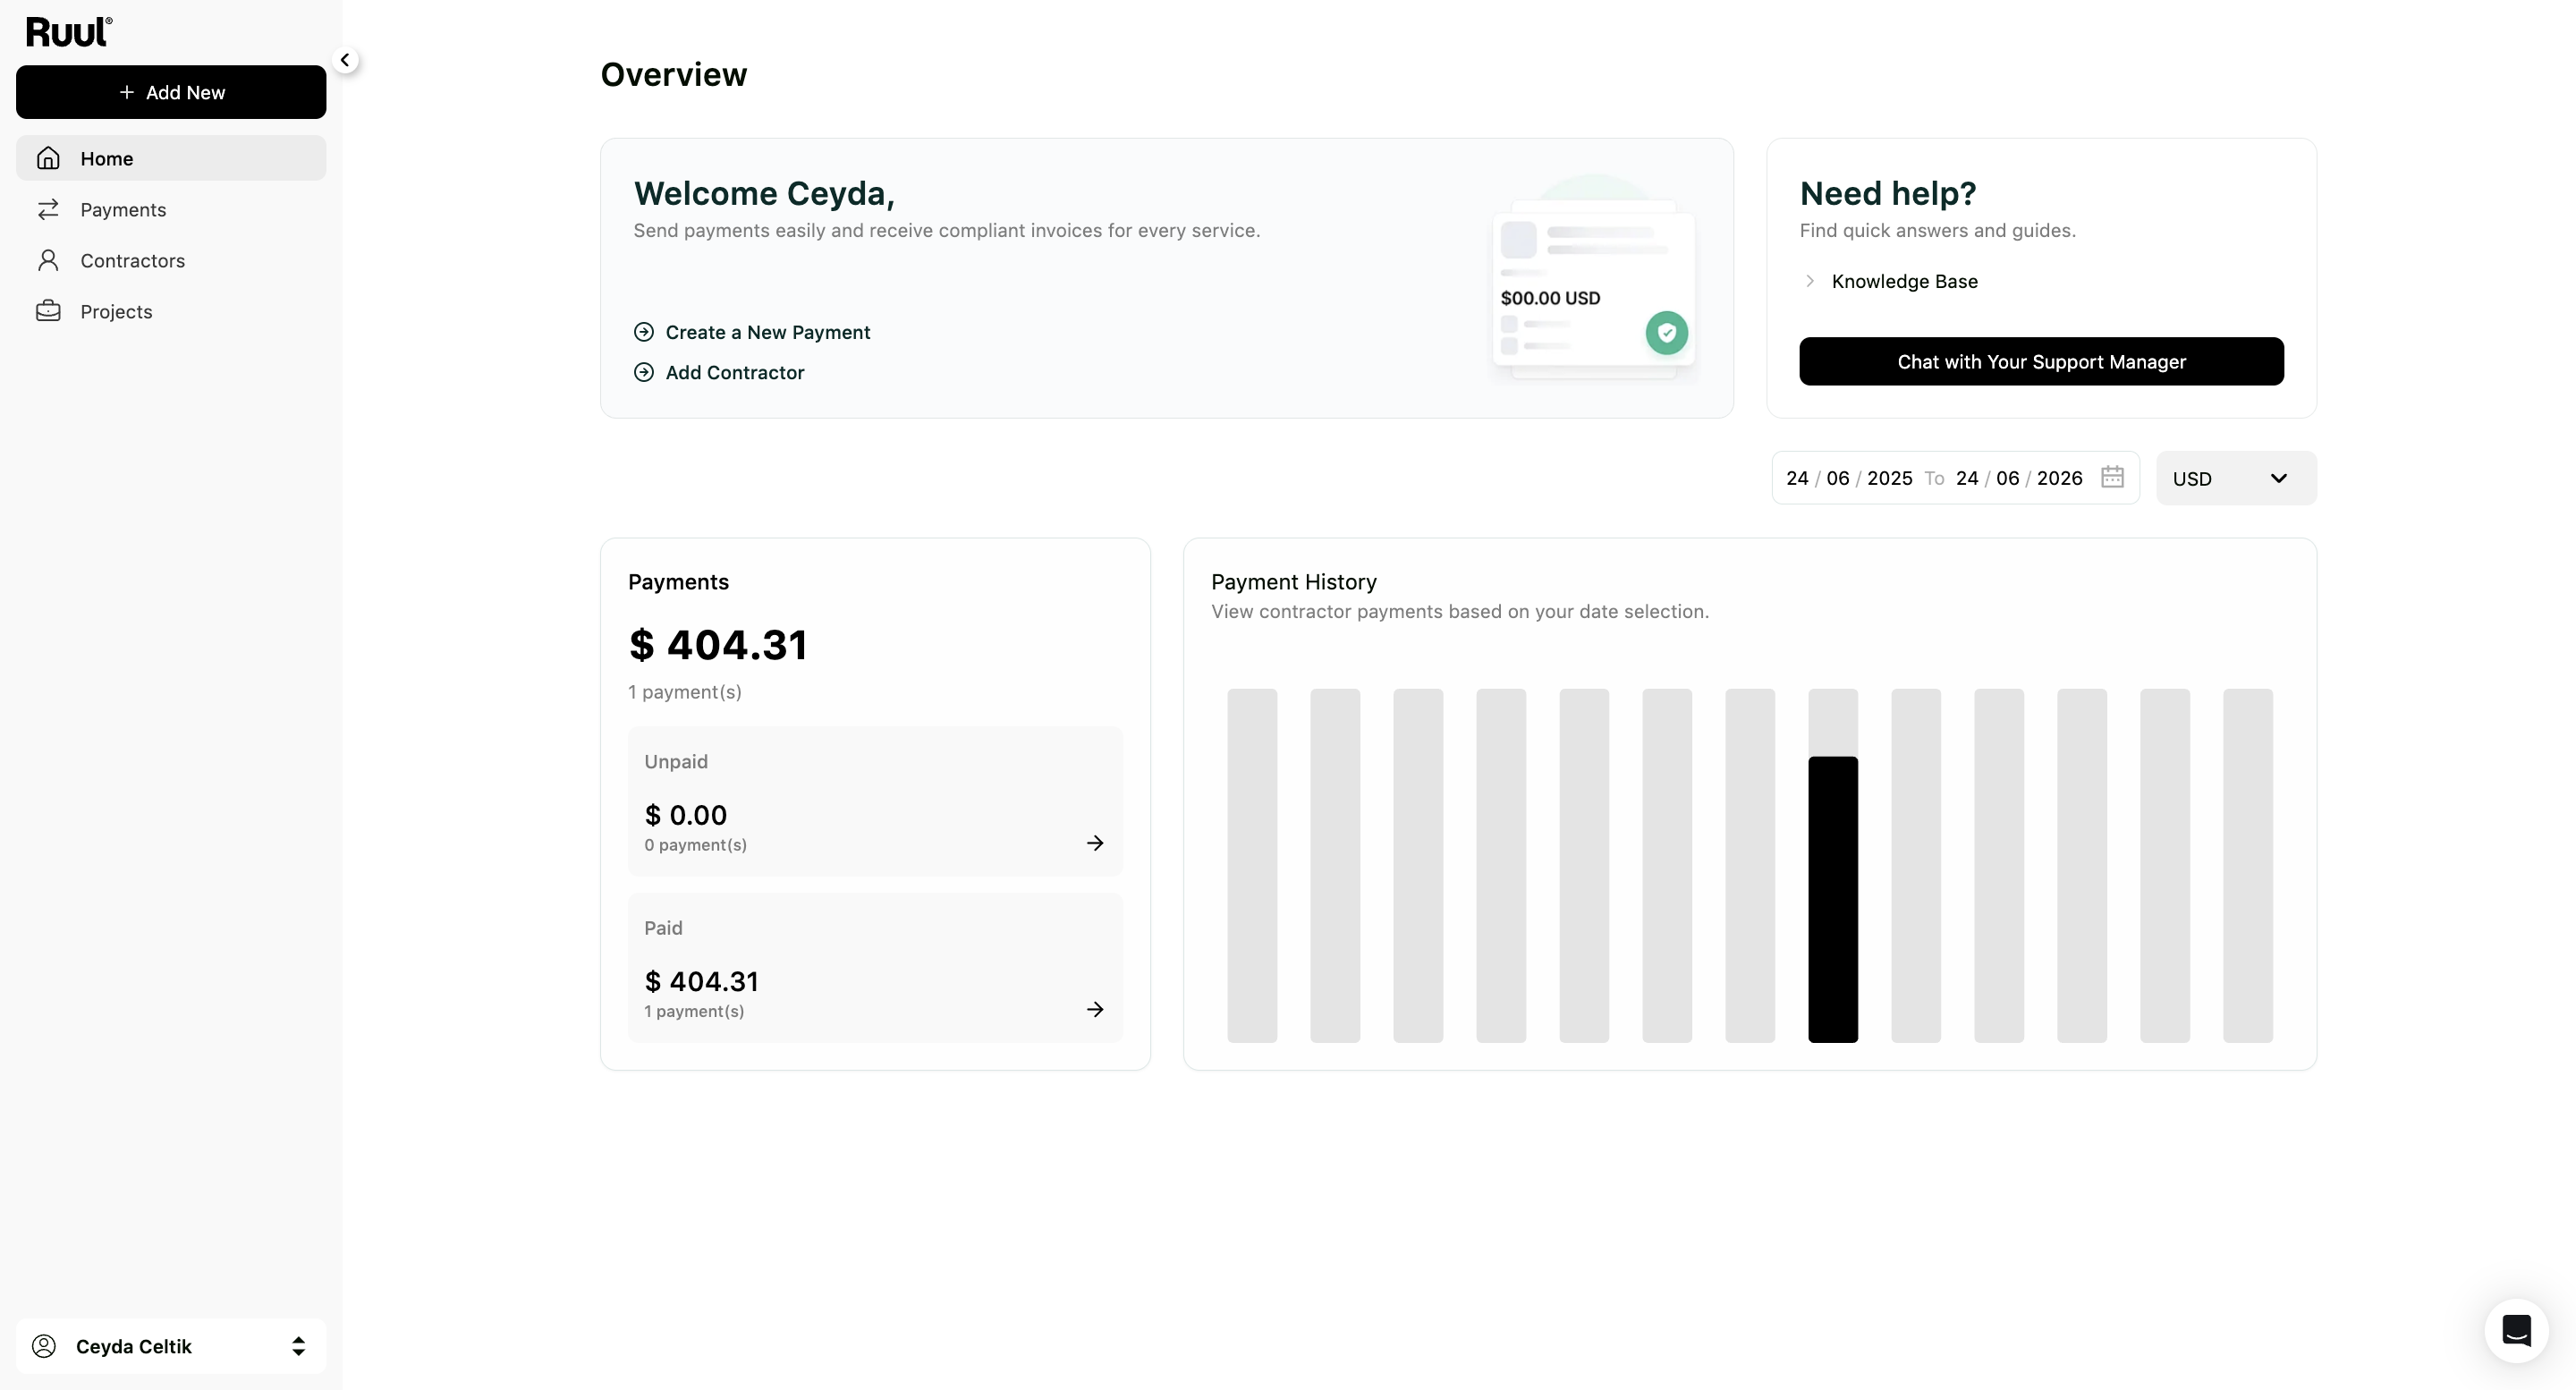Click the Add New button
Screen dimensions: 2576x1390
pyautogui.click(x=171, y=92)
